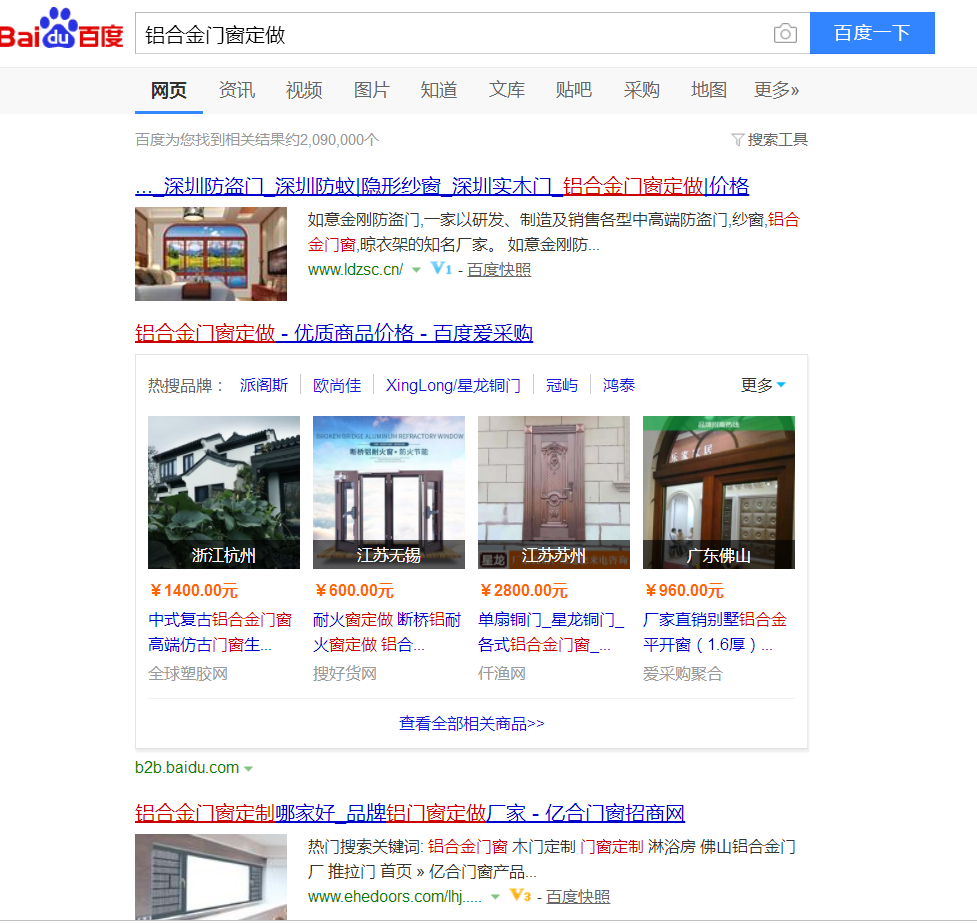977x923 pixels.
Task: Click the window frame result thumbnail
Action: [x=211, y=877]
